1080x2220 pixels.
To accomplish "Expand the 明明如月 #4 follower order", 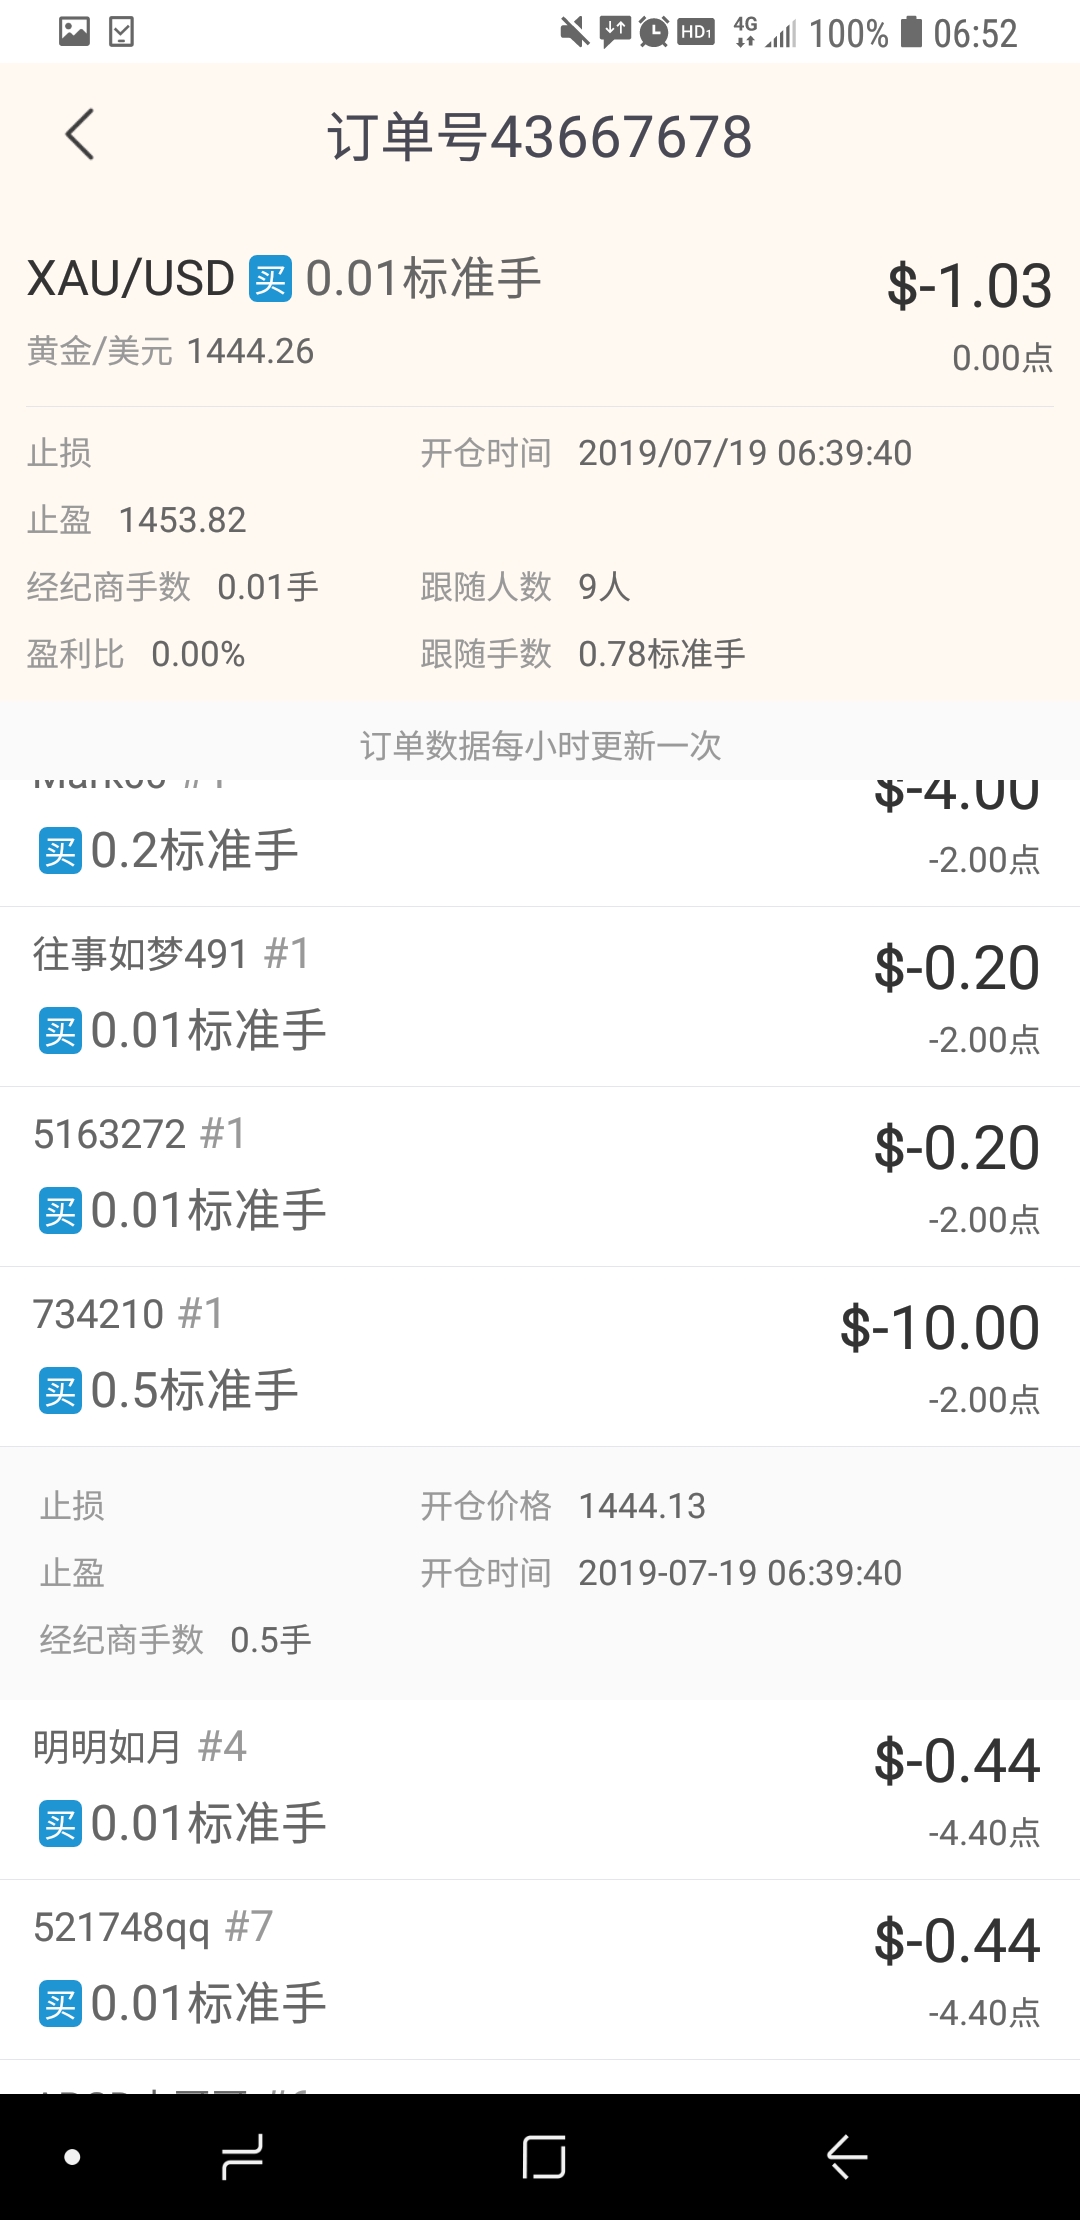I will click(540, 1789).
